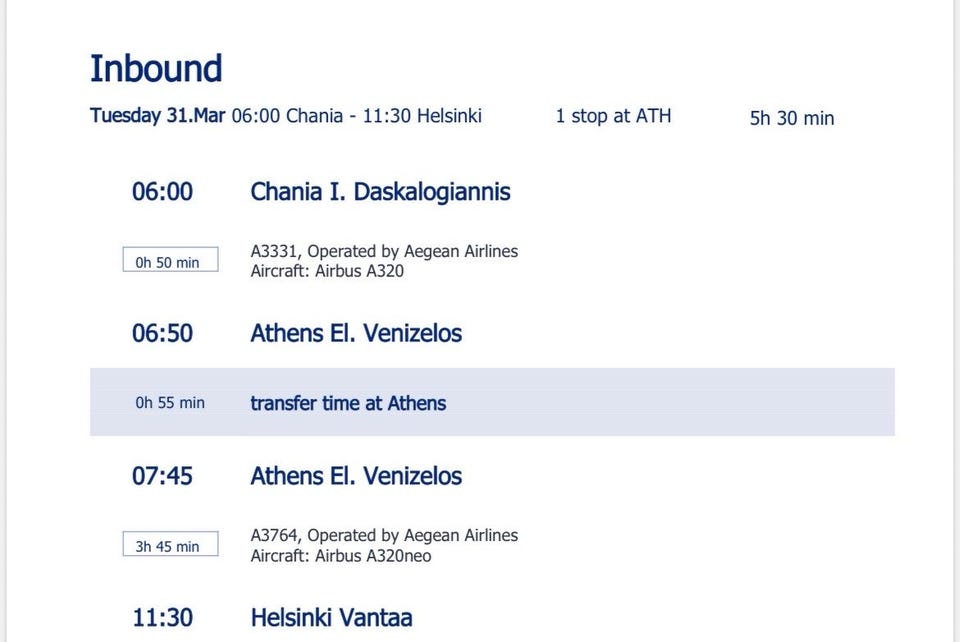Screen dimensions: 960x642
Task: Click flight A3764 operated by Aegean Airlines
Action: [x=384, y=536]
